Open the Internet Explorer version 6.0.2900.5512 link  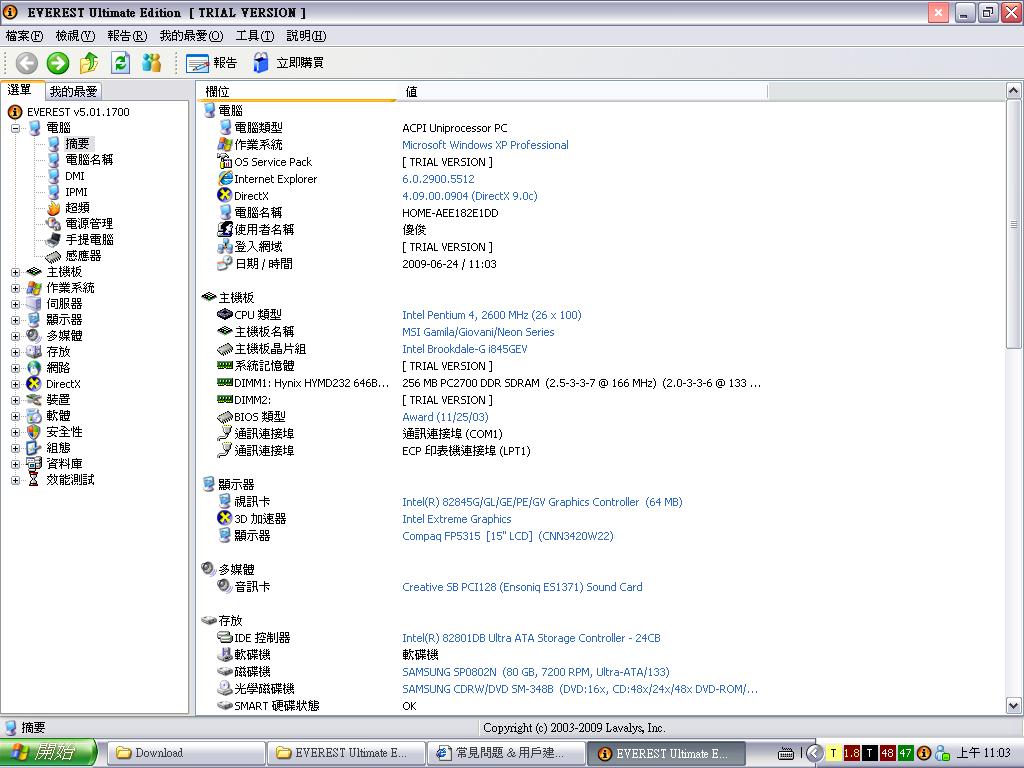click(438, 179)
